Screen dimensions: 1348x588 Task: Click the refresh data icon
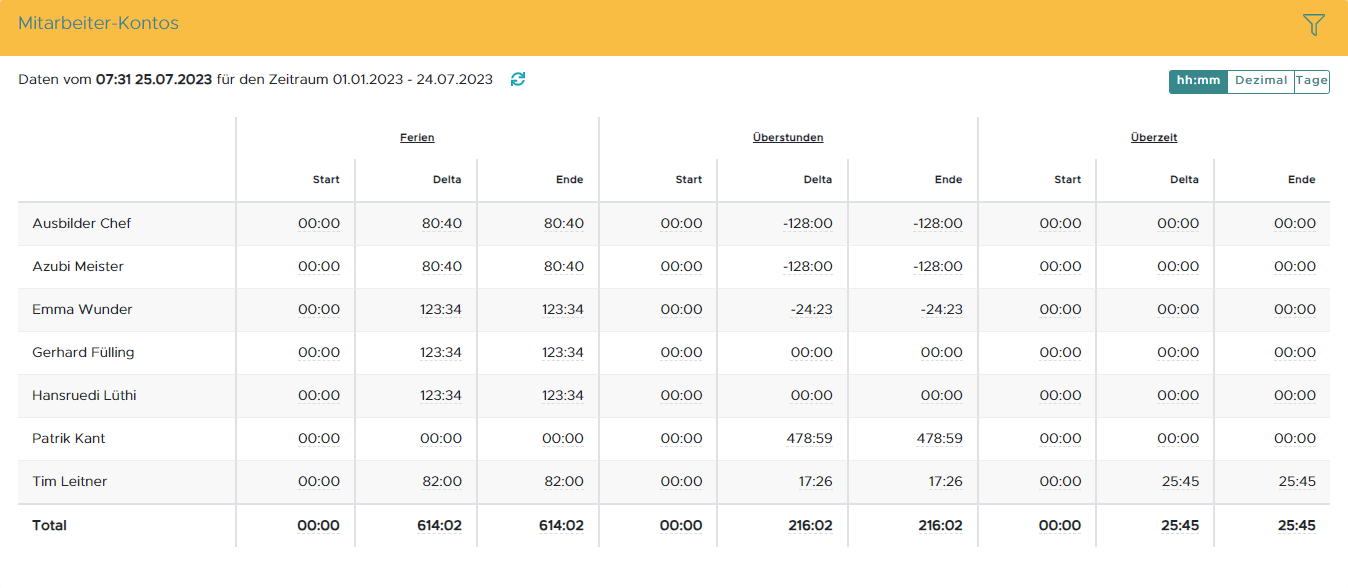pos(517,79)
